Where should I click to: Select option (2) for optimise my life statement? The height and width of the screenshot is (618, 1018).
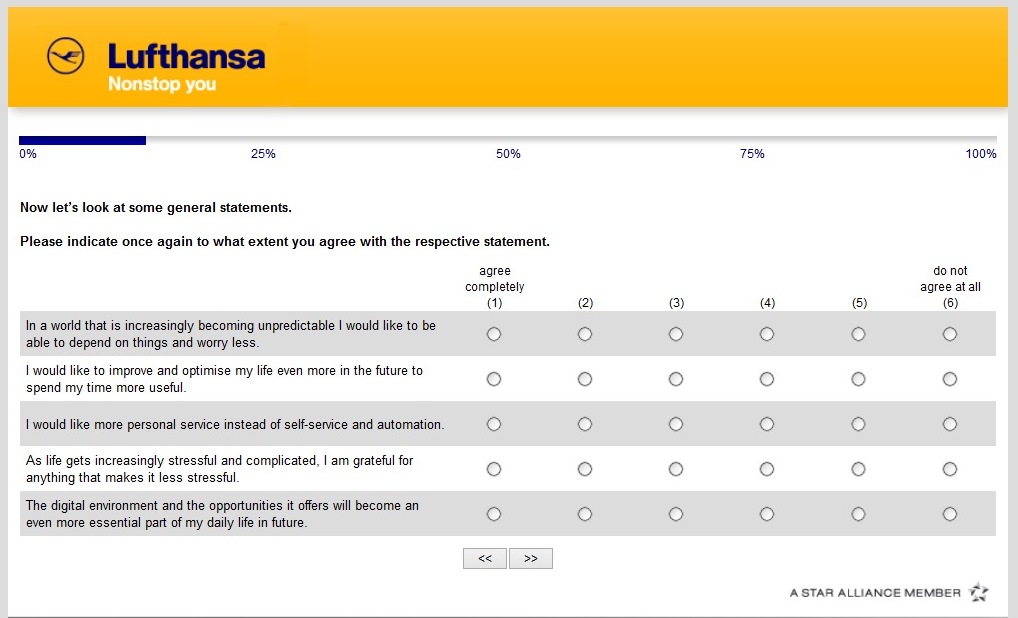pos(585,379)
